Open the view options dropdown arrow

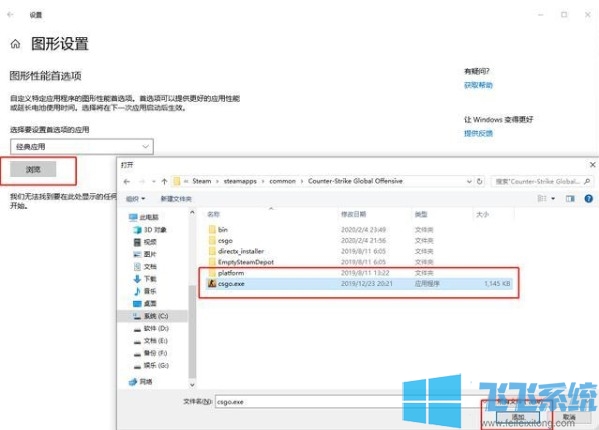(x=553, y=199)
